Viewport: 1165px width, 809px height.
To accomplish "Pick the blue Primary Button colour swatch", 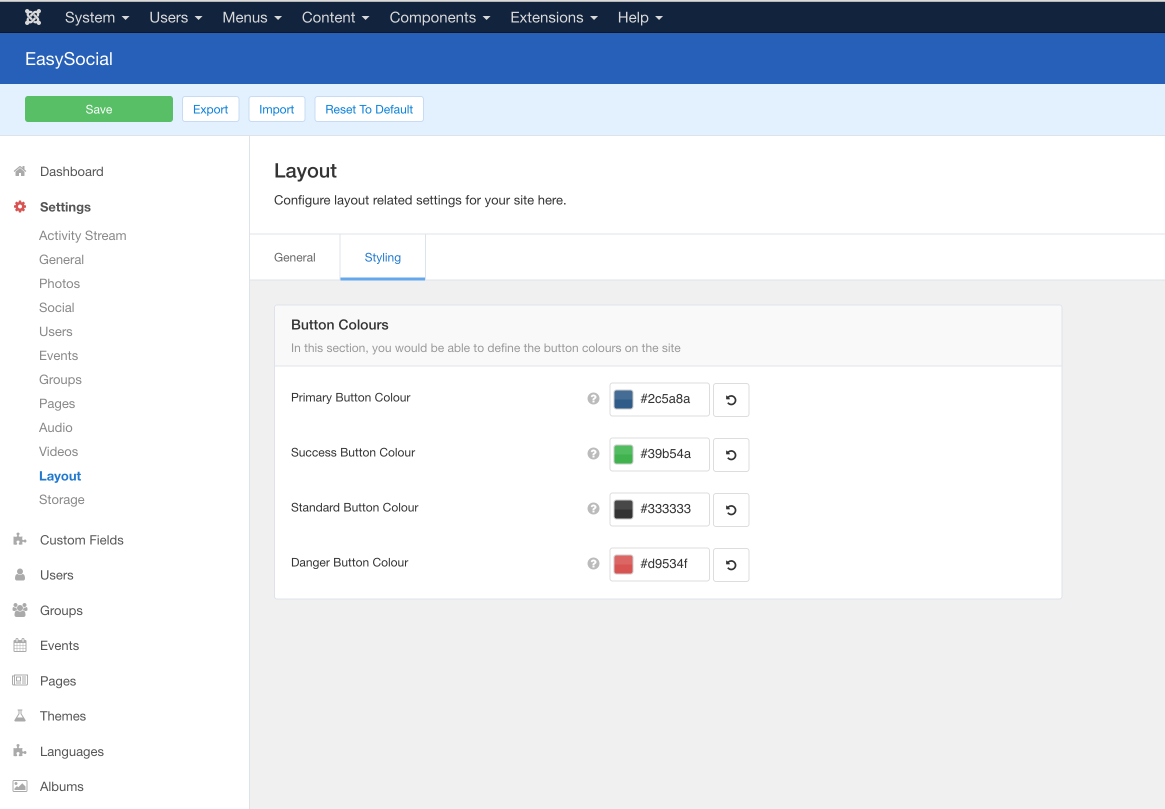I will tap(623, 399).
